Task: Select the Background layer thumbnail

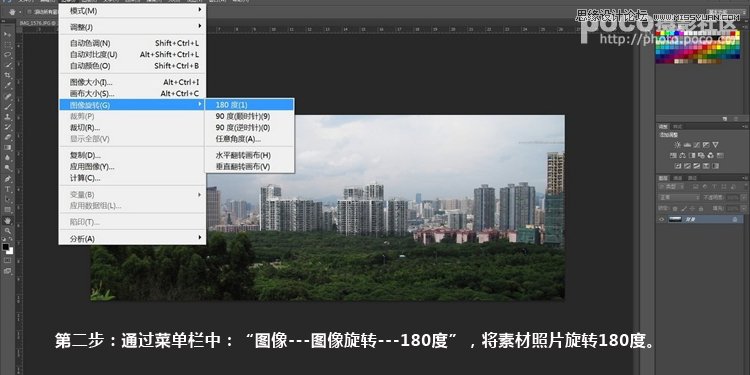Action: coord(675,219)
